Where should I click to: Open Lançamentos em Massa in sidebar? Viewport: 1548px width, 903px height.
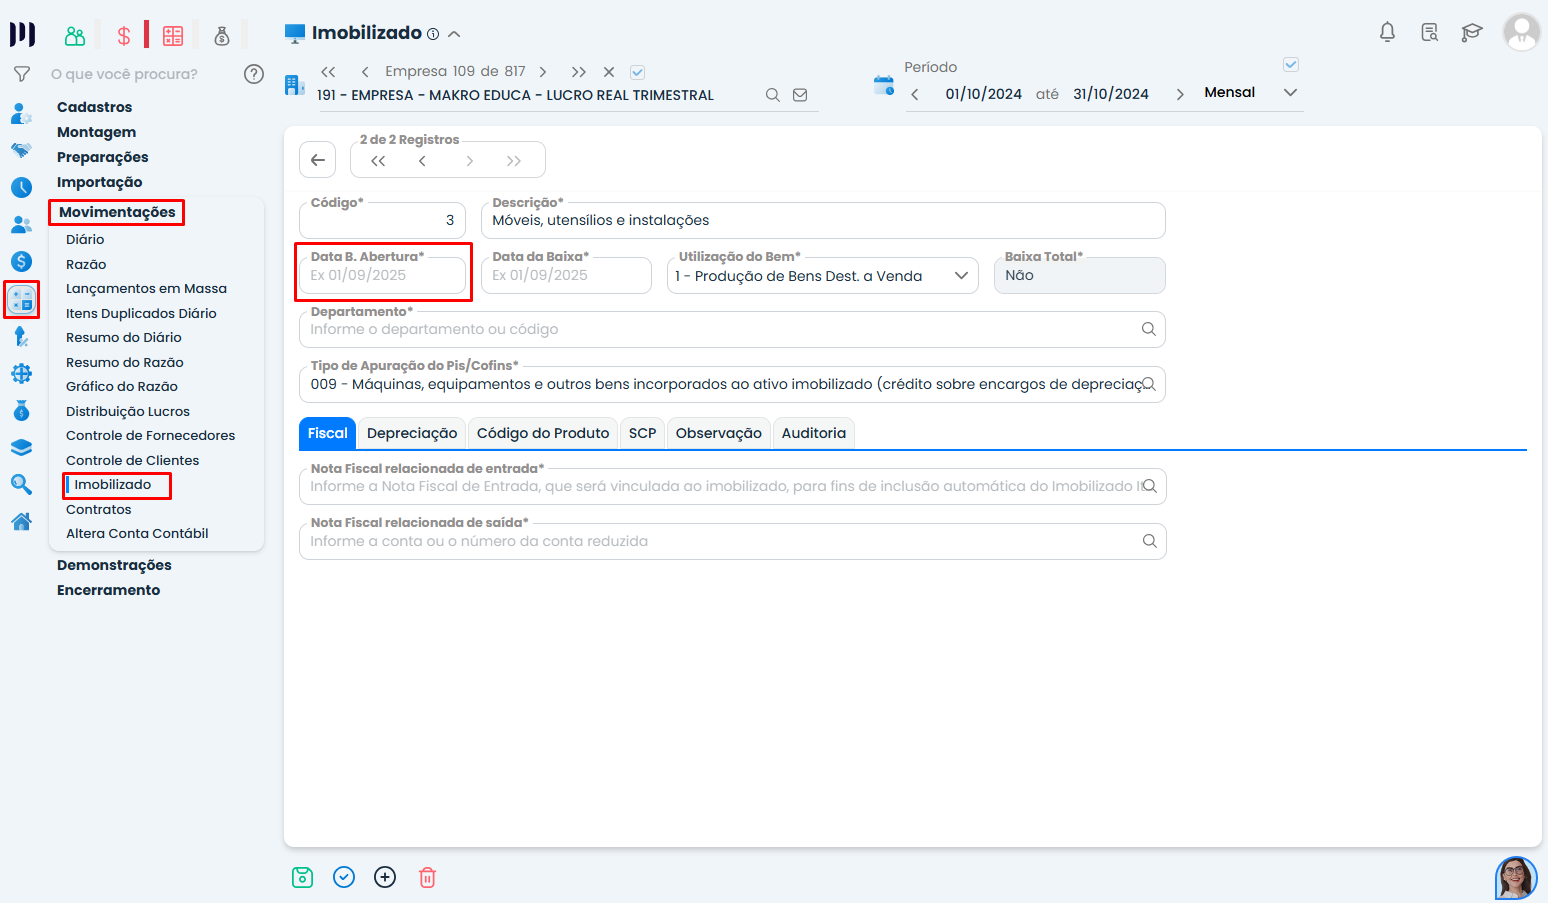click(x=146, y=288)
